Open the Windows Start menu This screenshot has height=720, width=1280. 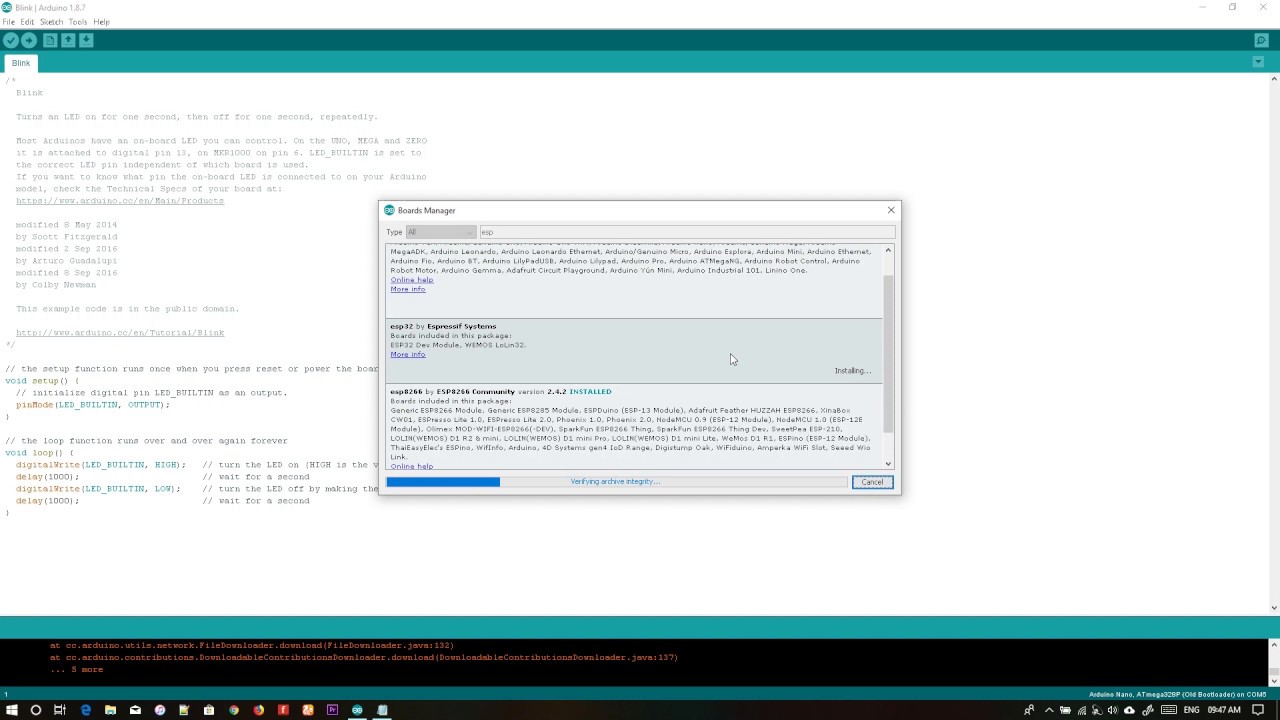(x=10, y=710)
